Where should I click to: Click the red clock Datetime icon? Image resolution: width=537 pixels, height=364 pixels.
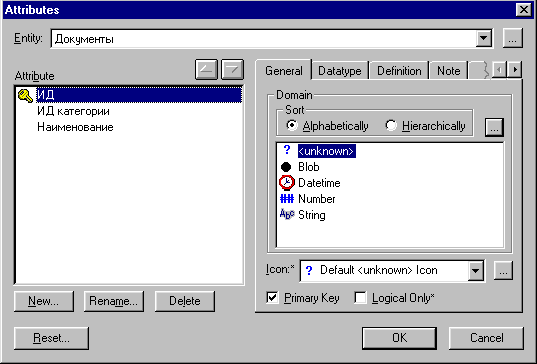tap(287, 183)
